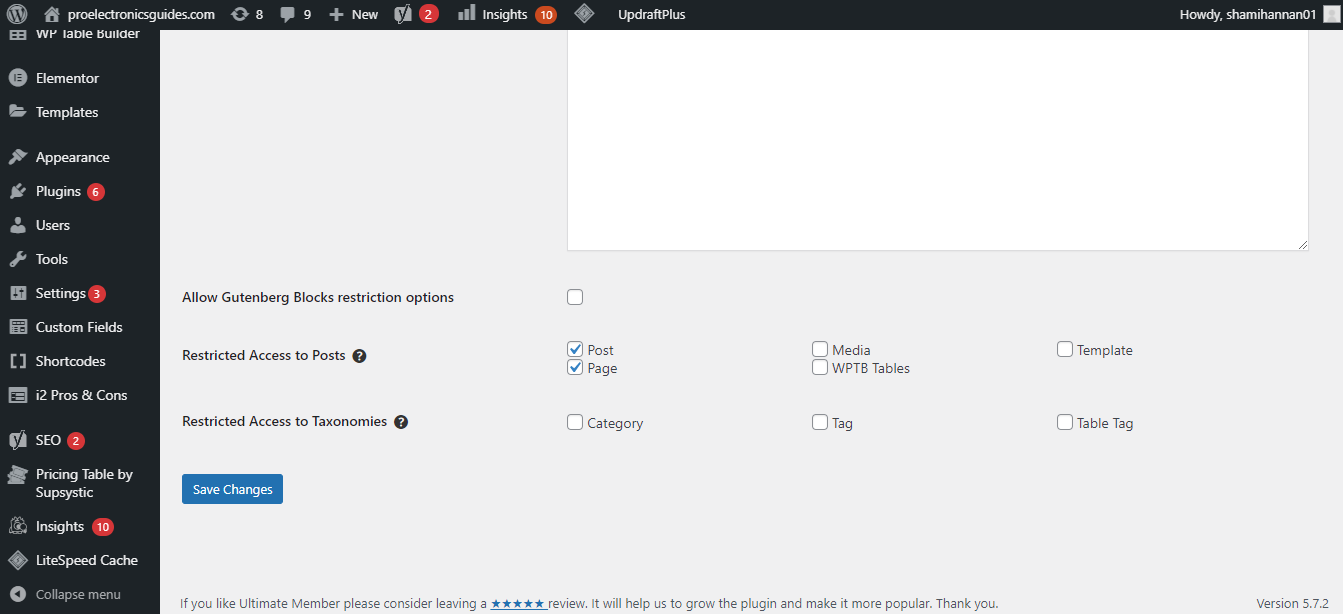Image resolution: width=1343 pixels, height=614 pixels.
Task: Click the Custom Fields icon
Action: tap(17, 327)
